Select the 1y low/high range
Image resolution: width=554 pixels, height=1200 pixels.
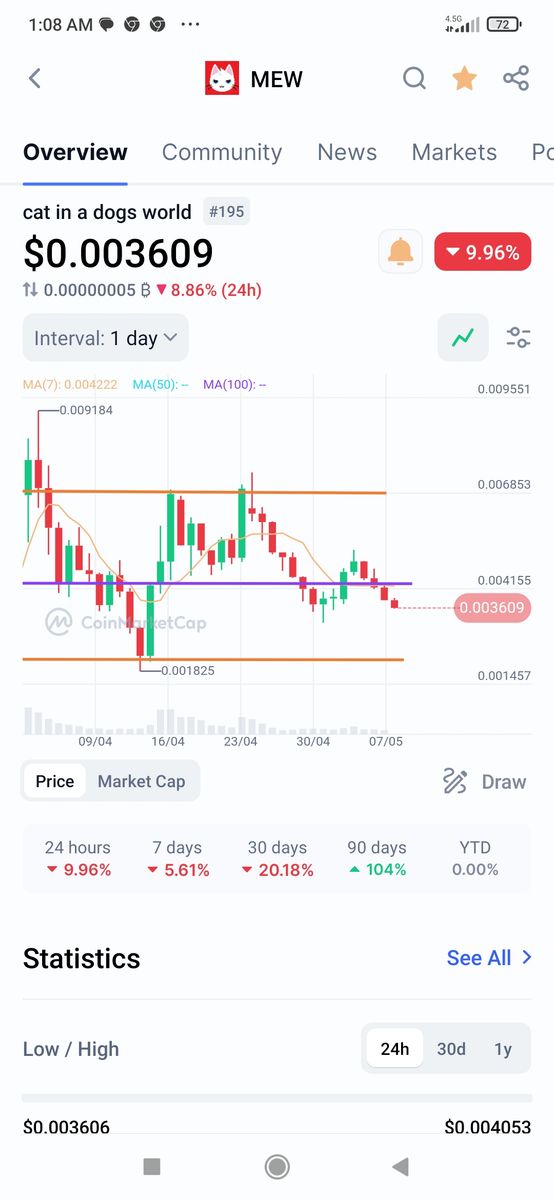[503, 1049]
